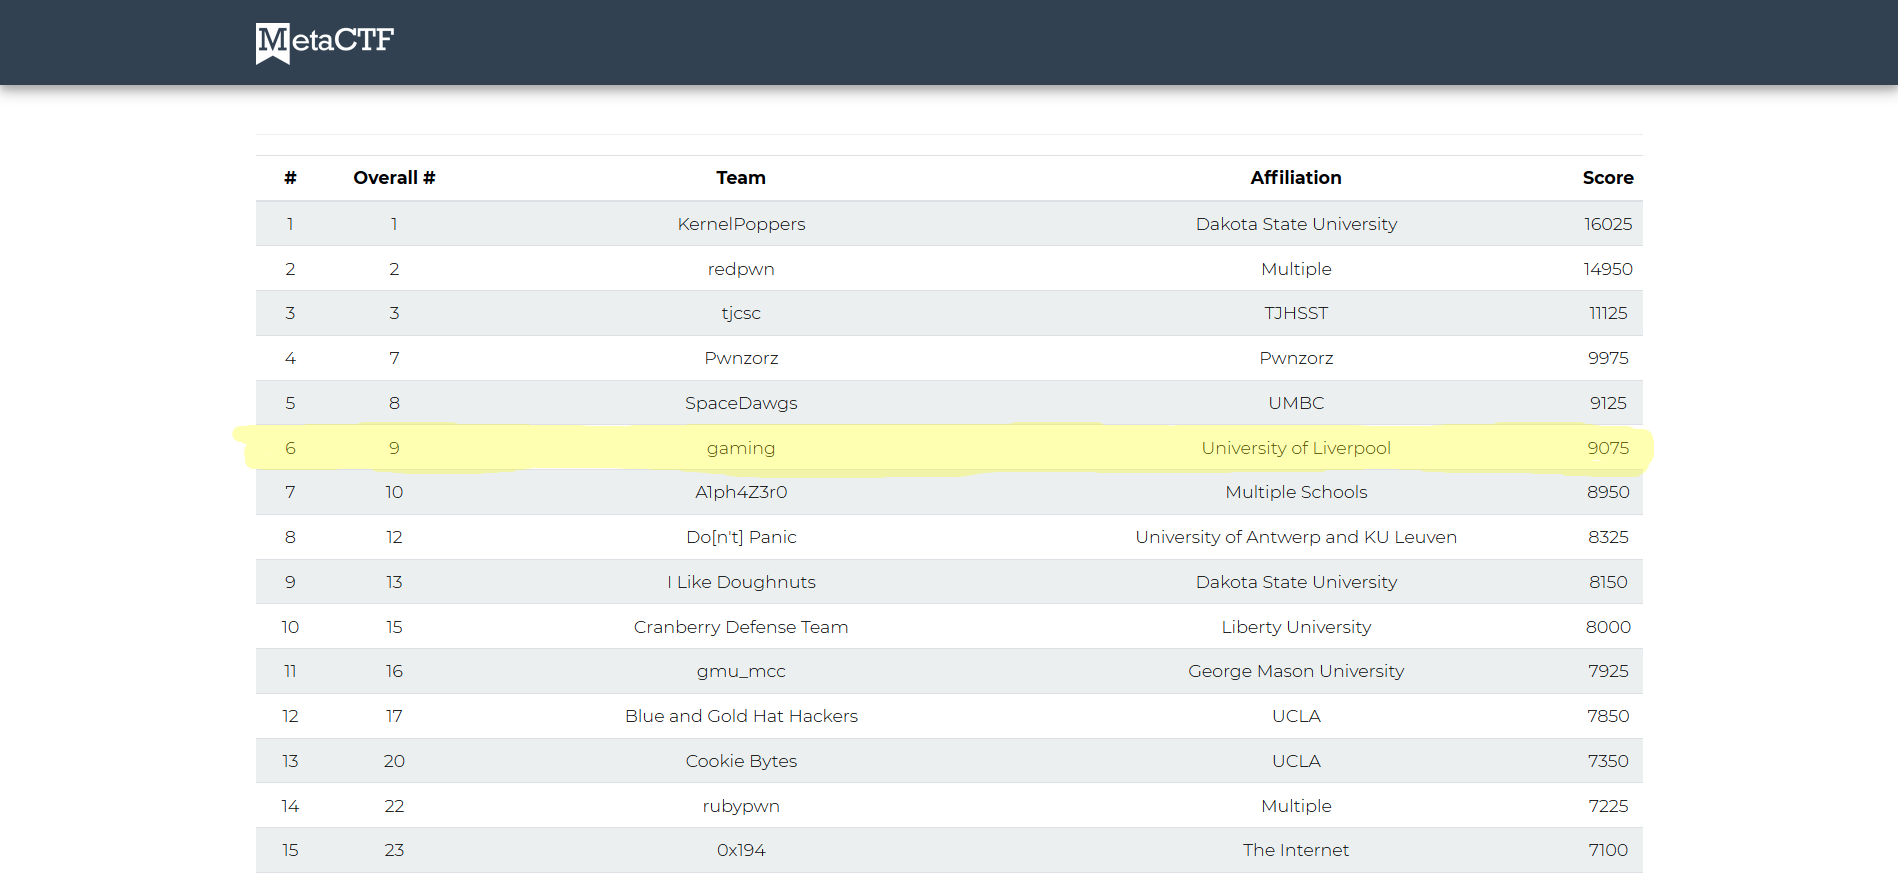1898x873 pixels.
Task: Select the score 9125
Action: tap(1608, 403)
